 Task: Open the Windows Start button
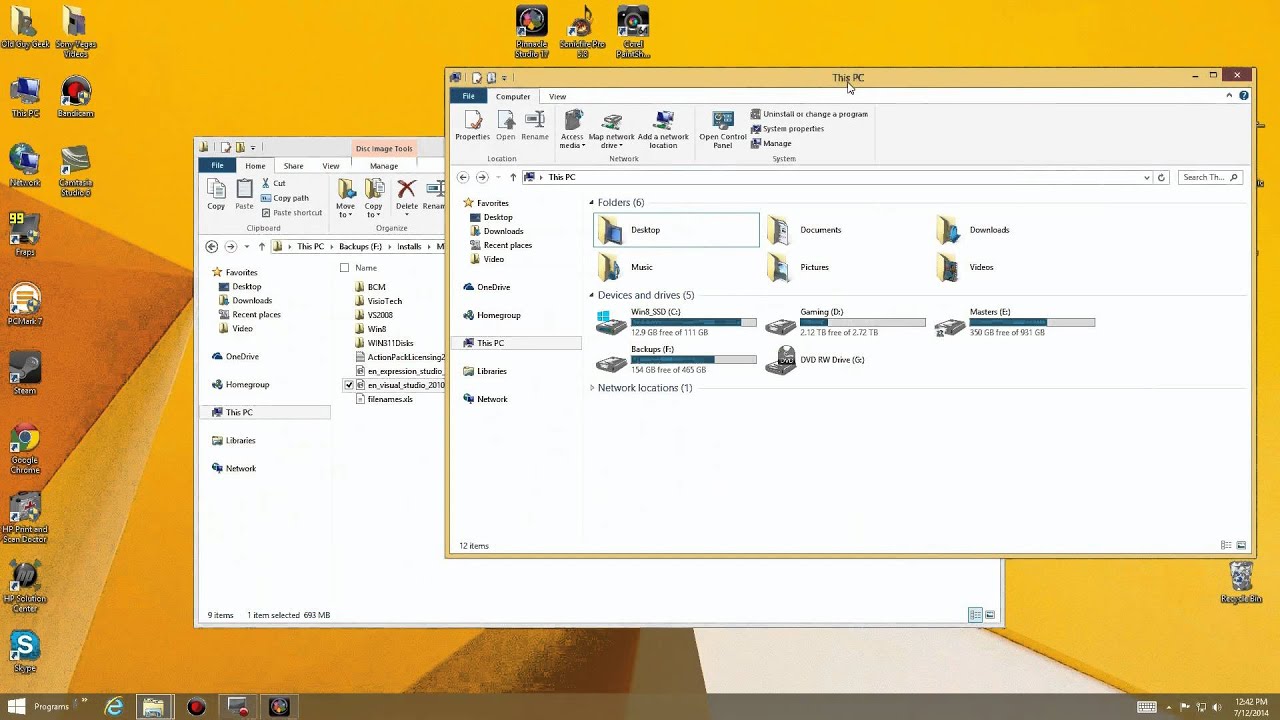16,707
